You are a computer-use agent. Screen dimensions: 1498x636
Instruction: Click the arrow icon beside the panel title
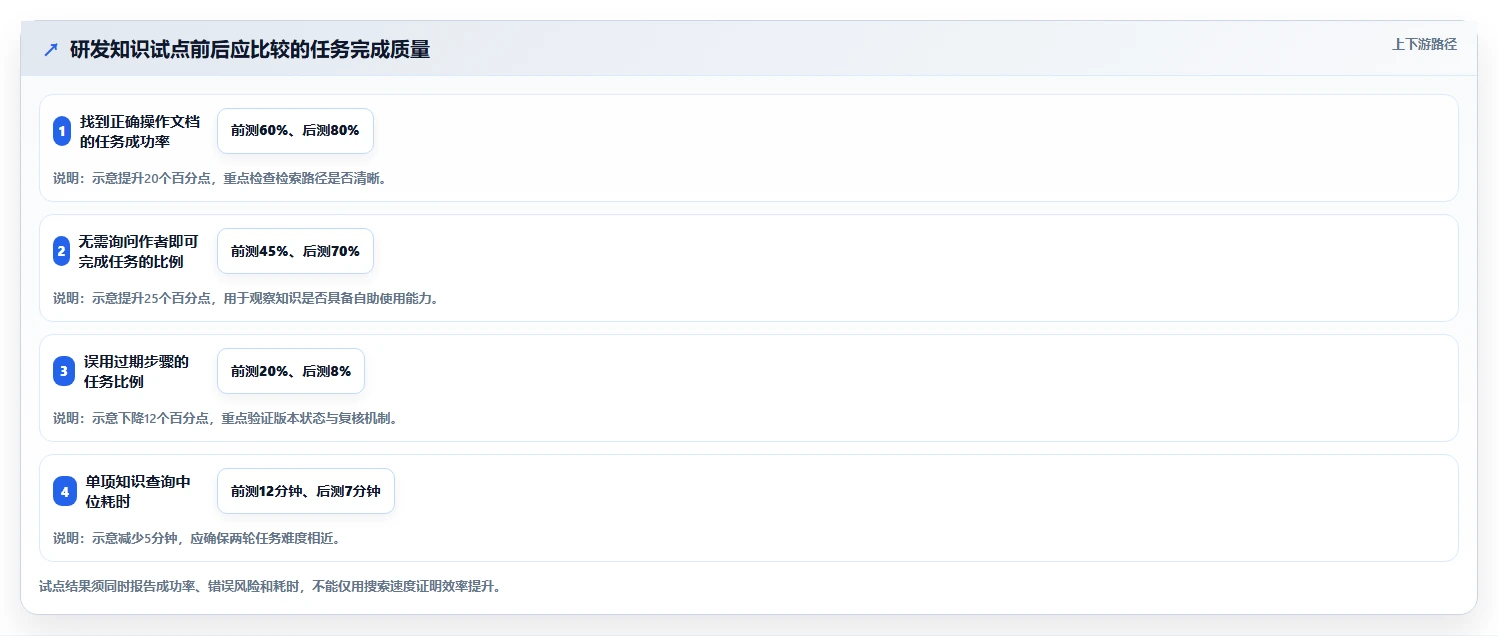[51, 50]
